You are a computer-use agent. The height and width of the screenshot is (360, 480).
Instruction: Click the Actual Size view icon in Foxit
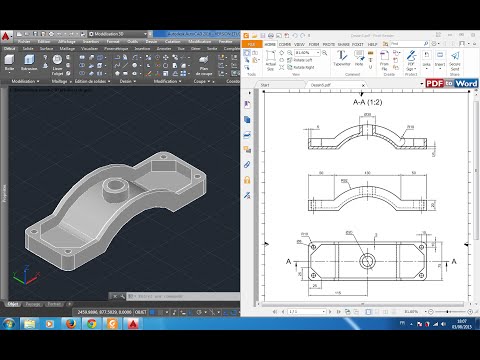coord(270,61)
